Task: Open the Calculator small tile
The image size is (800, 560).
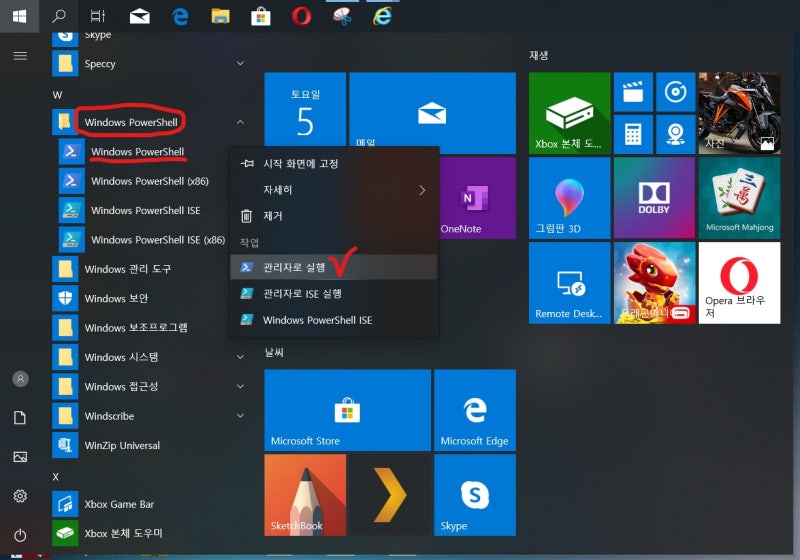Action: coord(633,134)
